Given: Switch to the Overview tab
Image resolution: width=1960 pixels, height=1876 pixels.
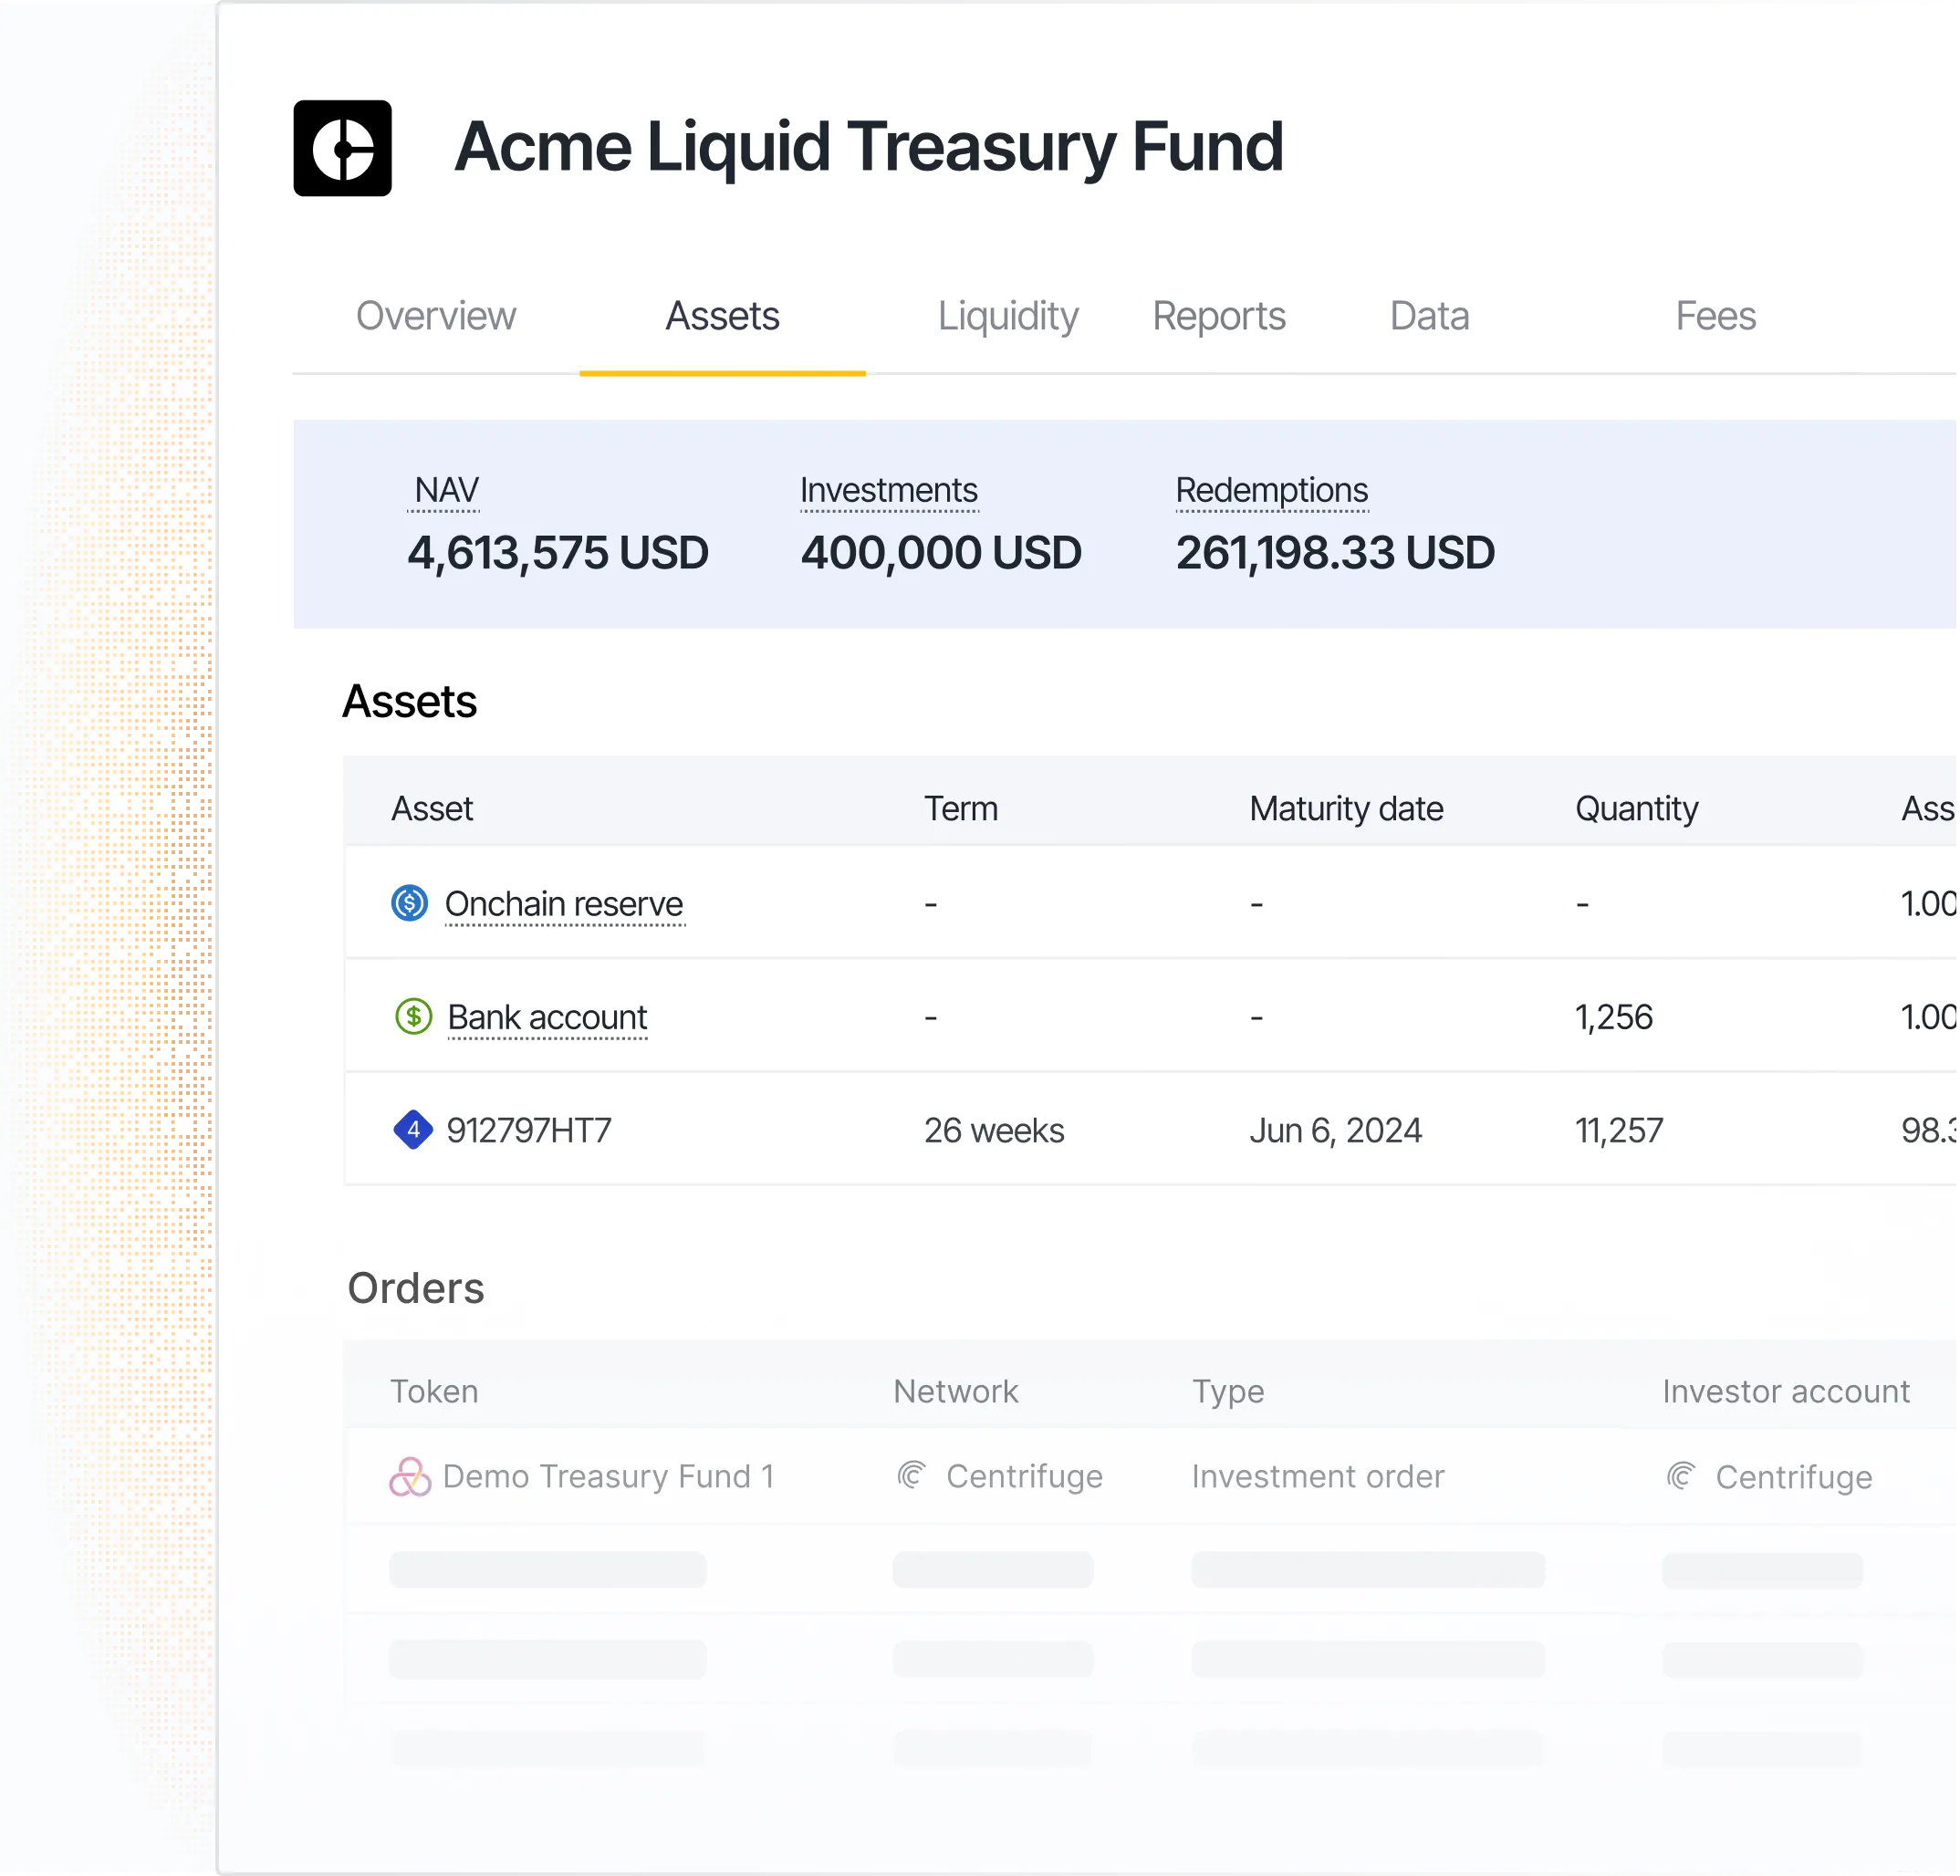Looking at the screenshot, I should pos(436,317).
